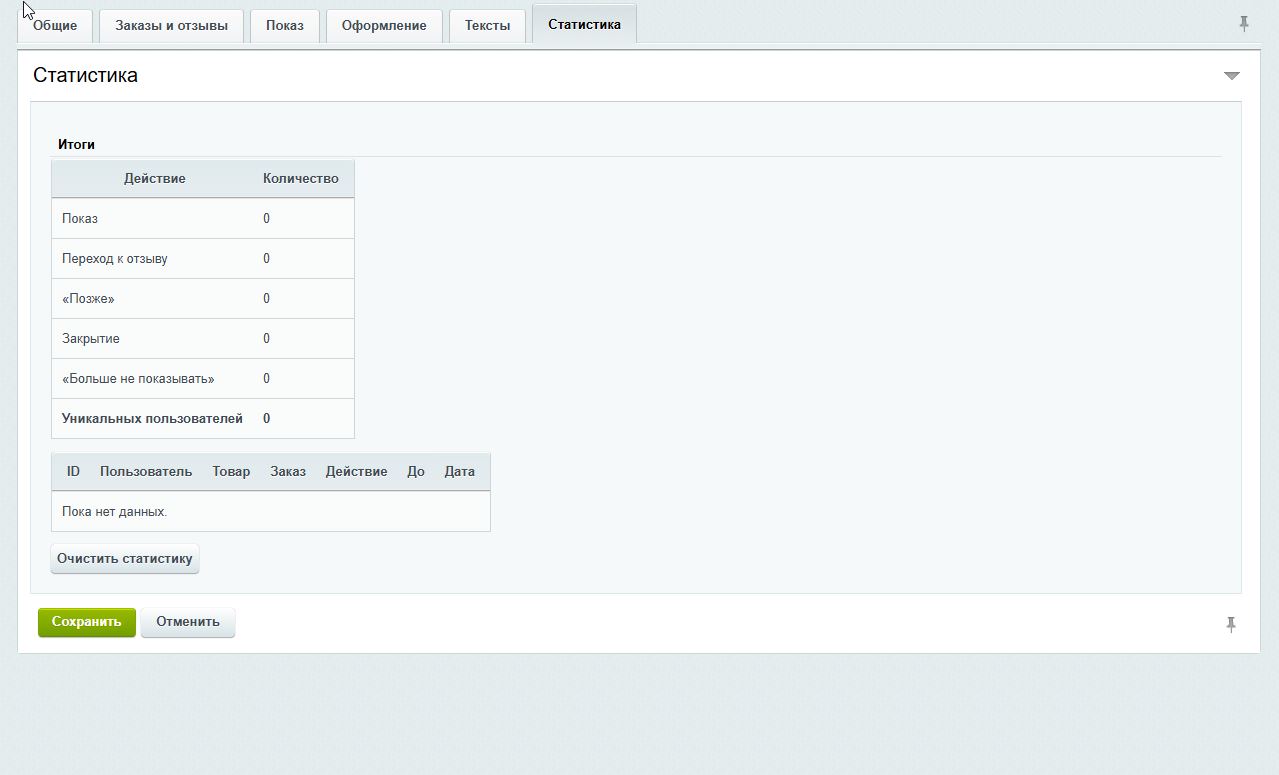This screenshot has width=1279, height=775.
Task: Cancel changes with the Отменить button
Action: 188,622
